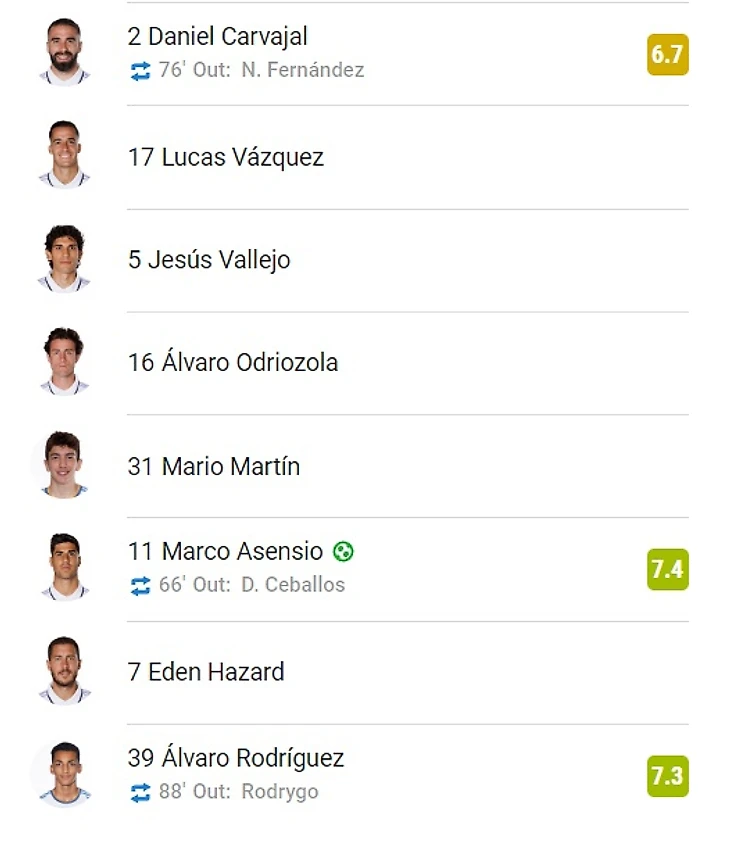Click substitution icon under Álvaro Rodríguez
The height and width of the screenshot is (844, 730).
pos(140,792)
